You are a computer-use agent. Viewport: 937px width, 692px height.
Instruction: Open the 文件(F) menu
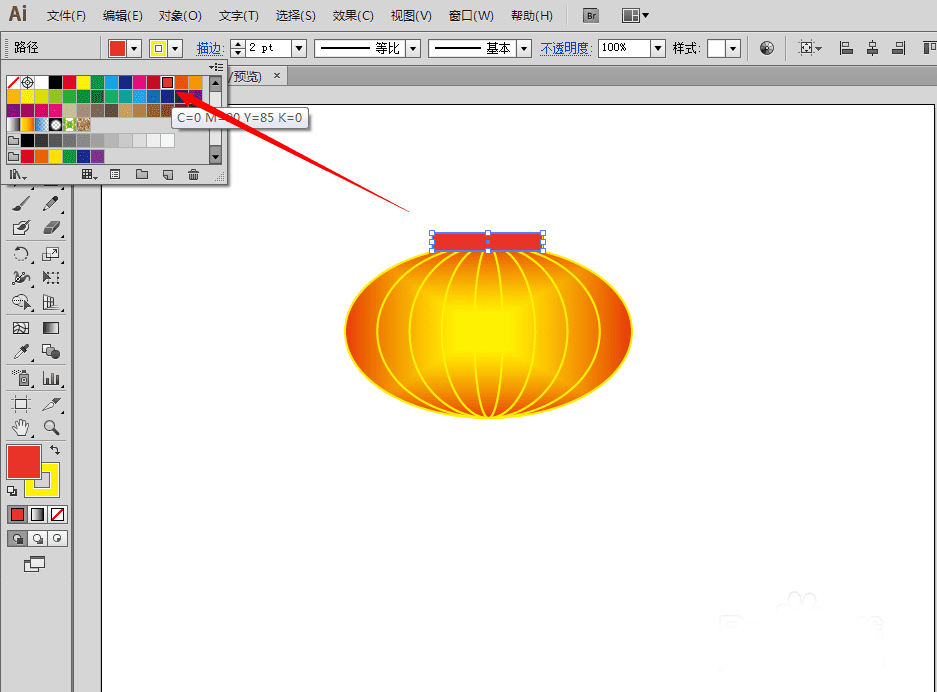point(66,16)
